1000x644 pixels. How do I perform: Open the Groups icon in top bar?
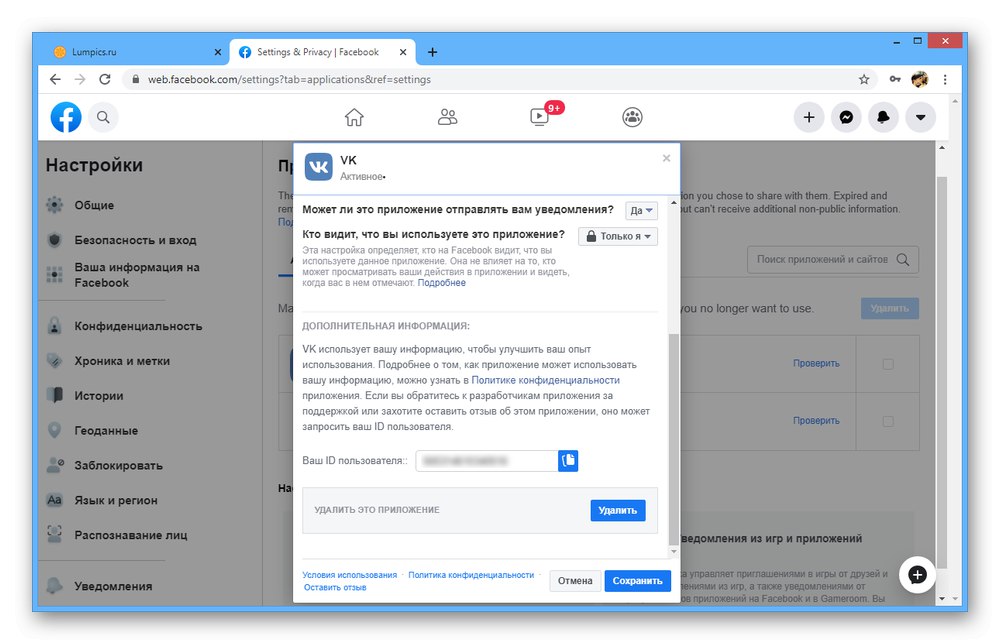click(x=632, y=117)
